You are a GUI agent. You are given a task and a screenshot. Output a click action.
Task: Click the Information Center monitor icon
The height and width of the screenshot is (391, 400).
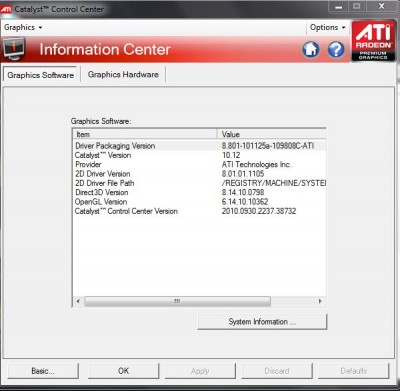point(14,49)
